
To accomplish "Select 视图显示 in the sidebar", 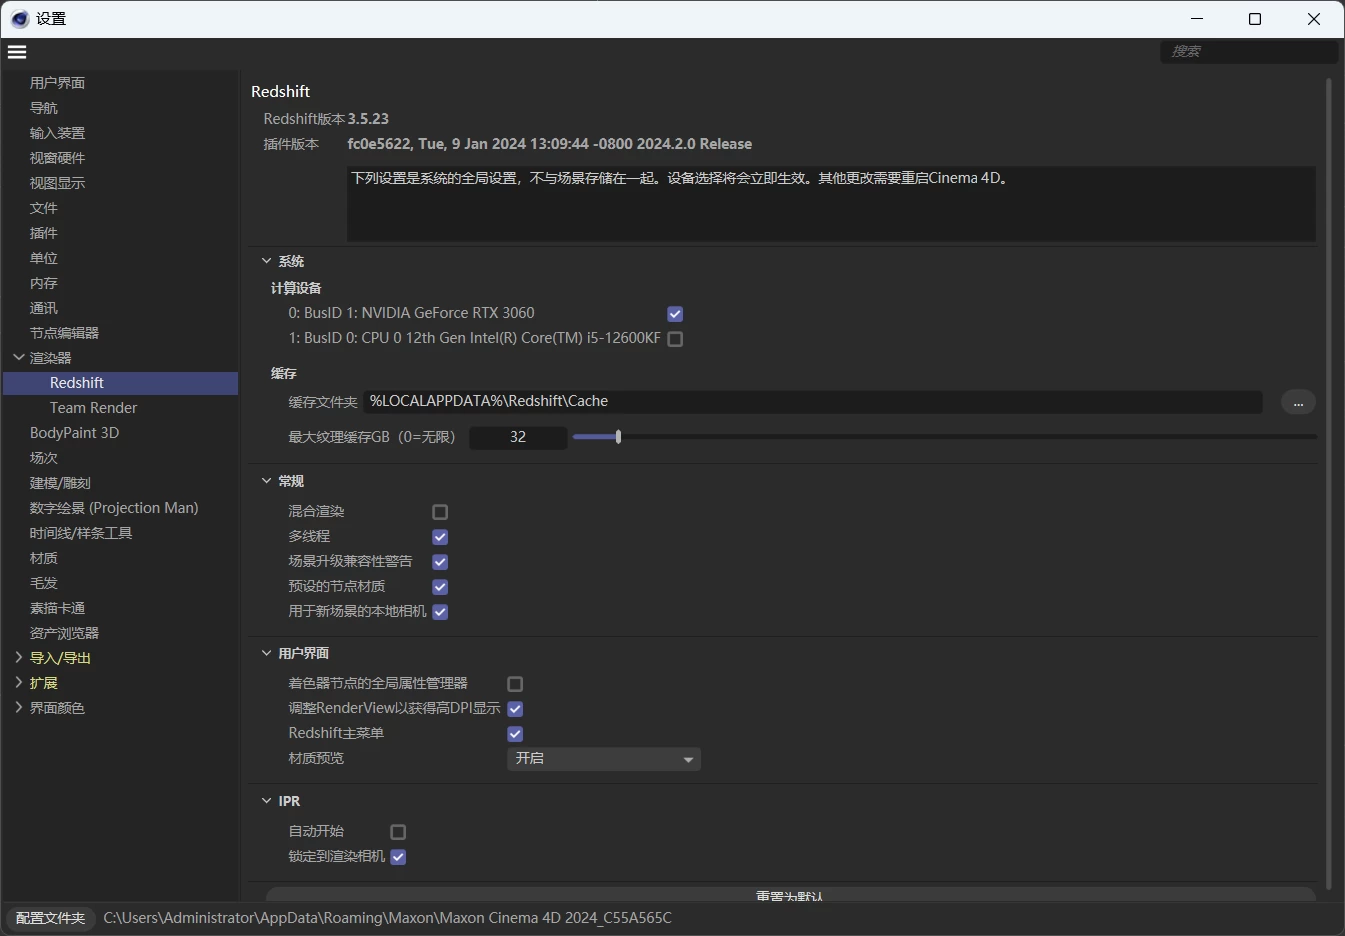I will coord(57,183).
